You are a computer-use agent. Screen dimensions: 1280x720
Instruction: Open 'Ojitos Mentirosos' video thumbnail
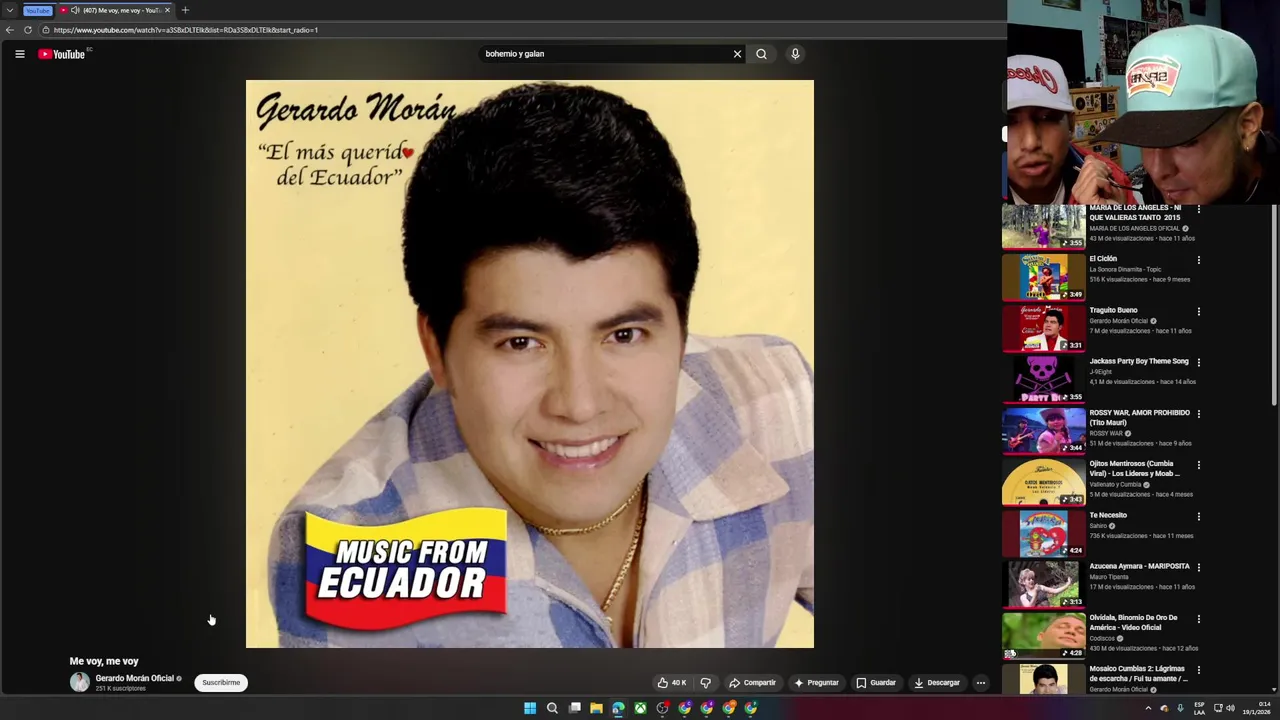point(1043,482)
